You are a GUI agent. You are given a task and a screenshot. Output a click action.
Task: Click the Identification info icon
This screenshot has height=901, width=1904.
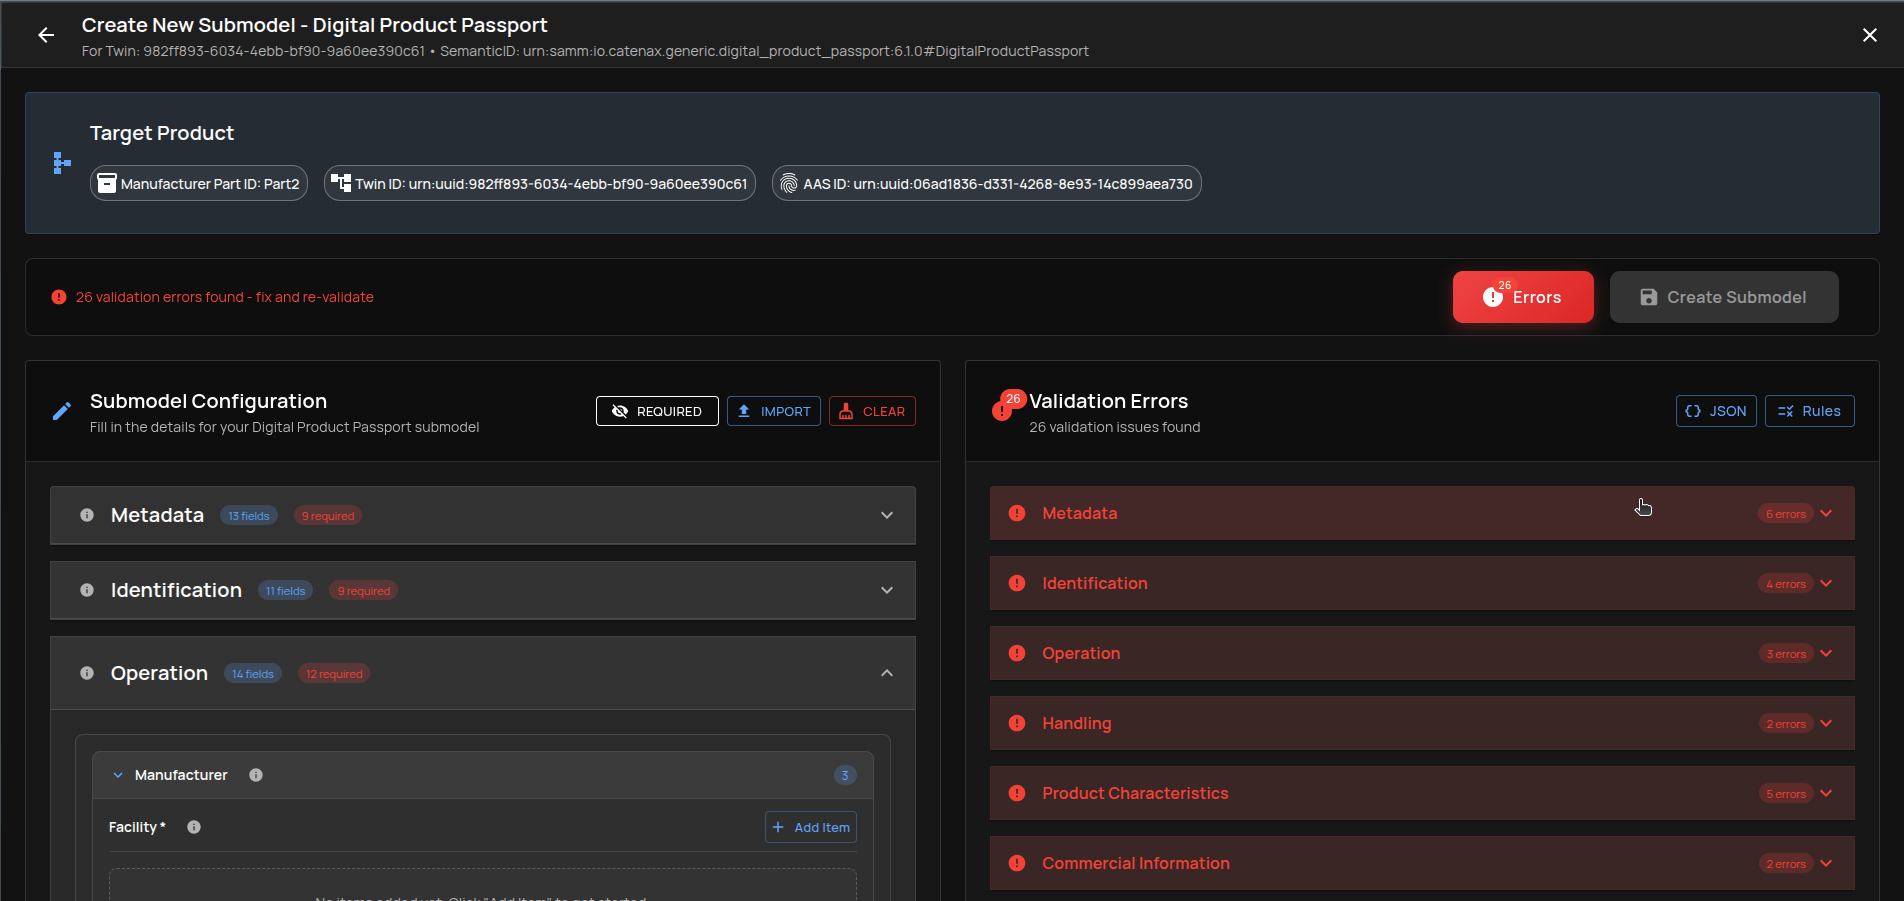pos(86,590)
